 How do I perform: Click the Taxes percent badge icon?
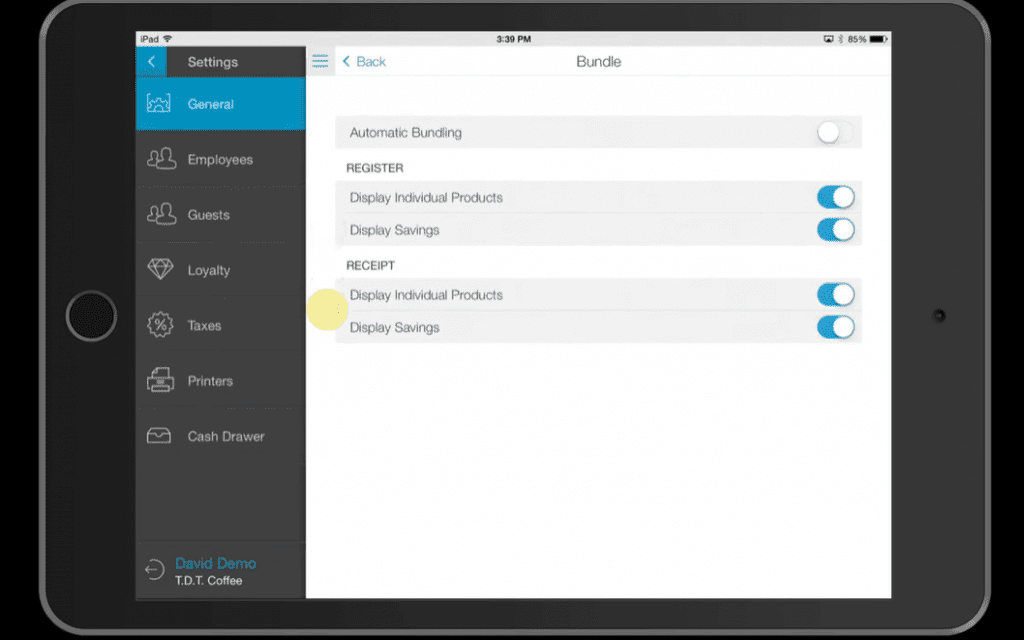(x=160, y=325)
